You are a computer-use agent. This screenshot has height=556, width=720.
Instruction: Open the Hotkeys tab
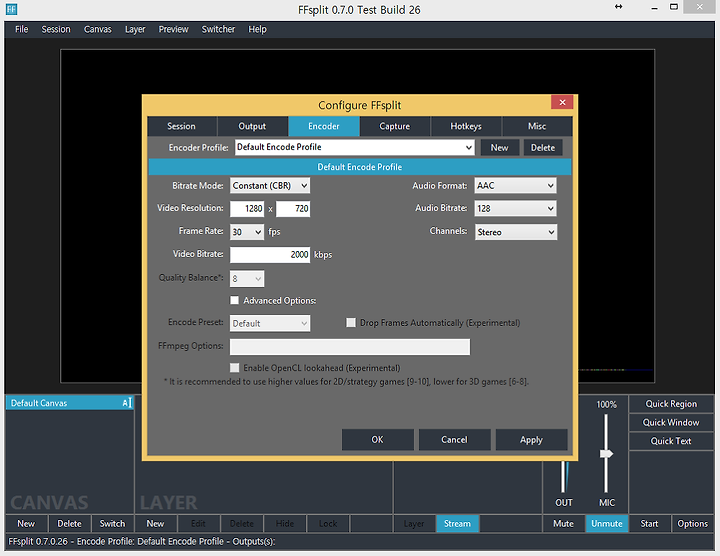466,126
